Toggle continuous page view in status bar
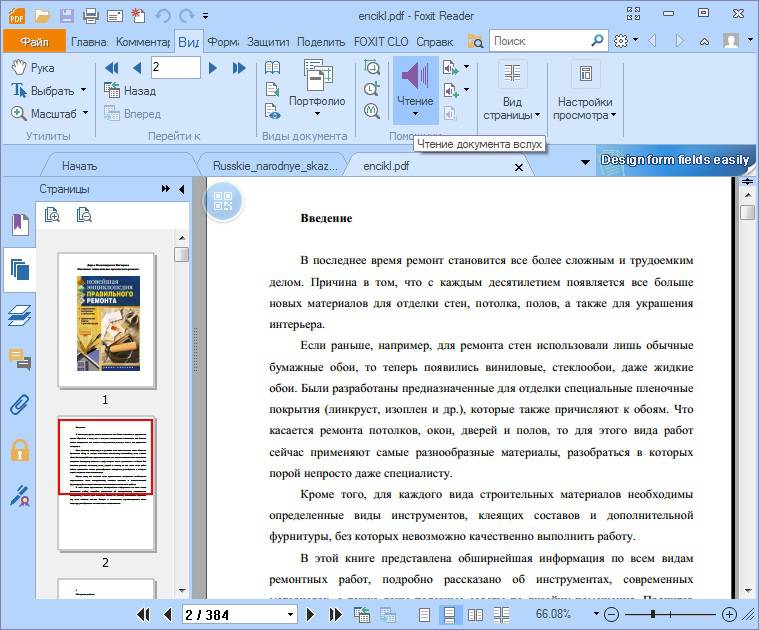Screen dimensions: 759x630 pyautogui.click(x=450, y=614)
